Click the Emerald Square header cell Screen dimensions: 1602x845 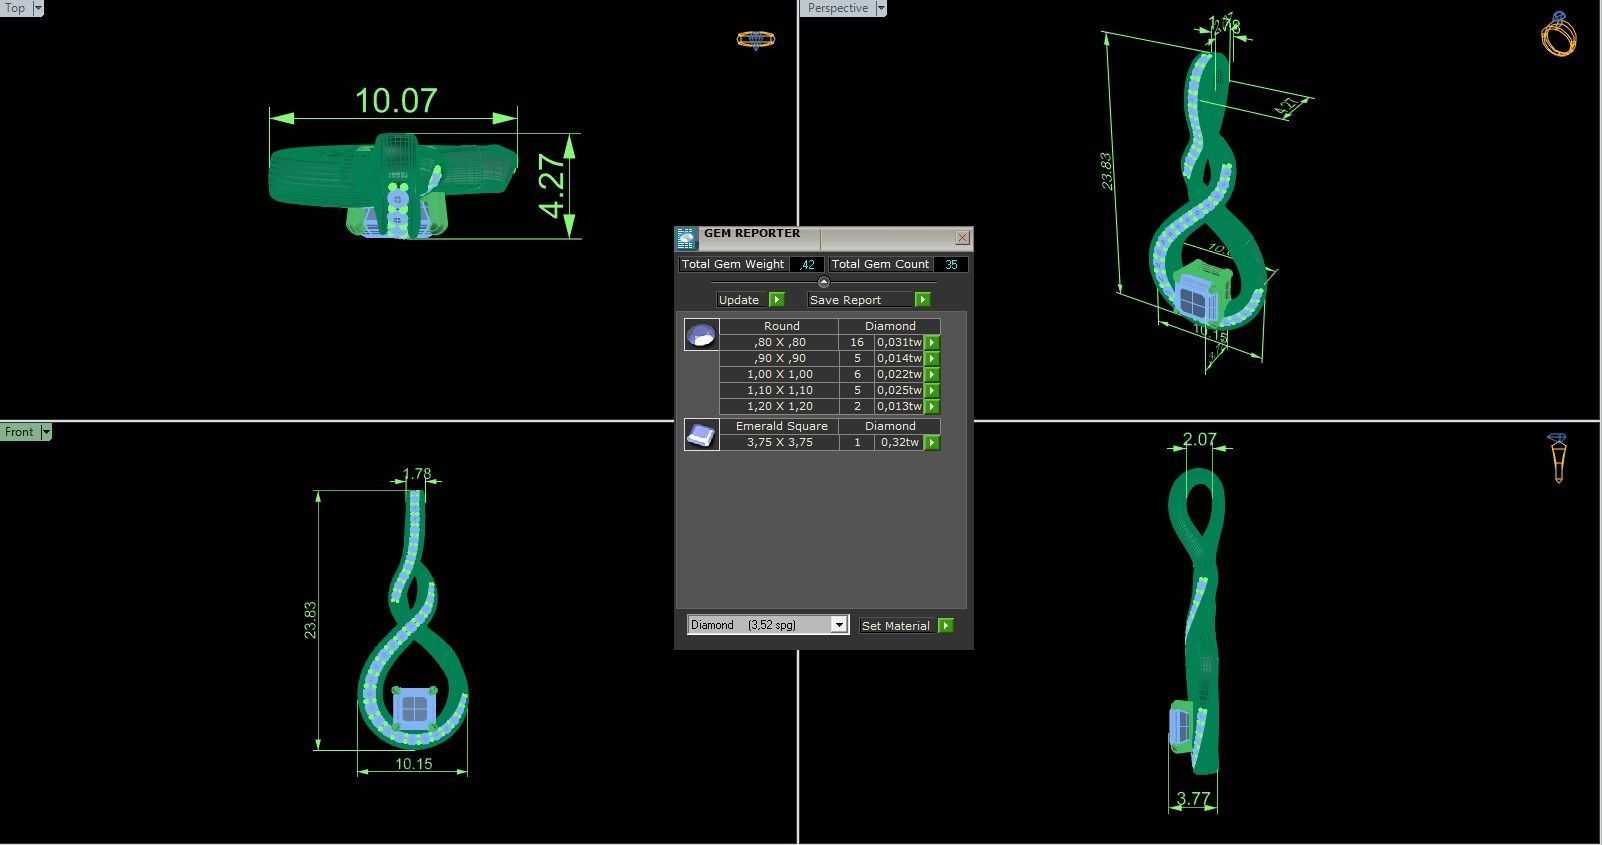pyautogui.click(x=781, y=426)
